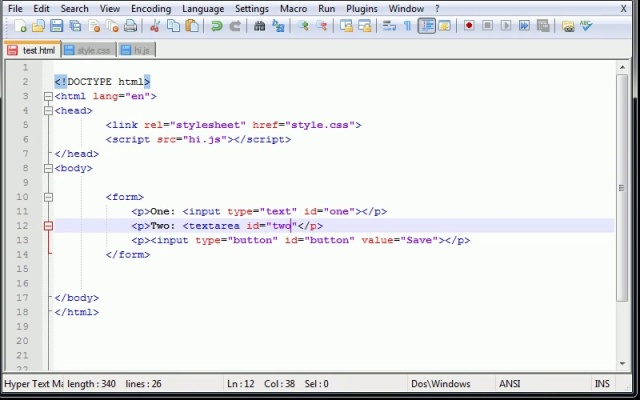Undo the last edit with green arrow
Viewport: 640px width, 400px height.
216,26
